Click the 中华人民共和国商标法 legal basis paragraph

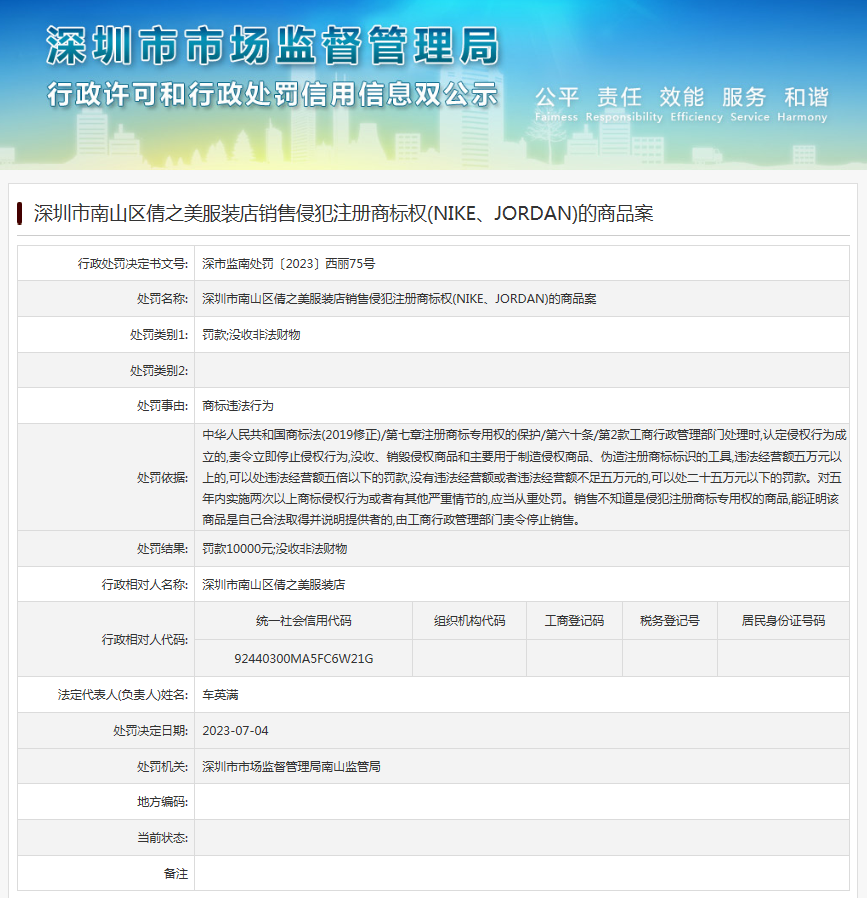pyautogui.click(x=524, y=478)
